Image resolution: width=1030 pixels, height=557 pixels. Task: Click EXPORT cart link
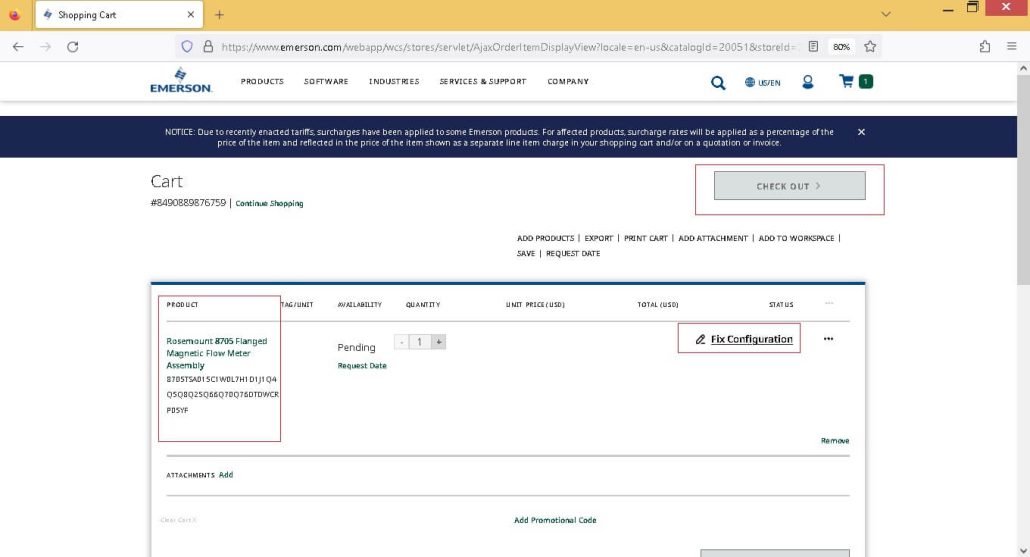[598, 238]
